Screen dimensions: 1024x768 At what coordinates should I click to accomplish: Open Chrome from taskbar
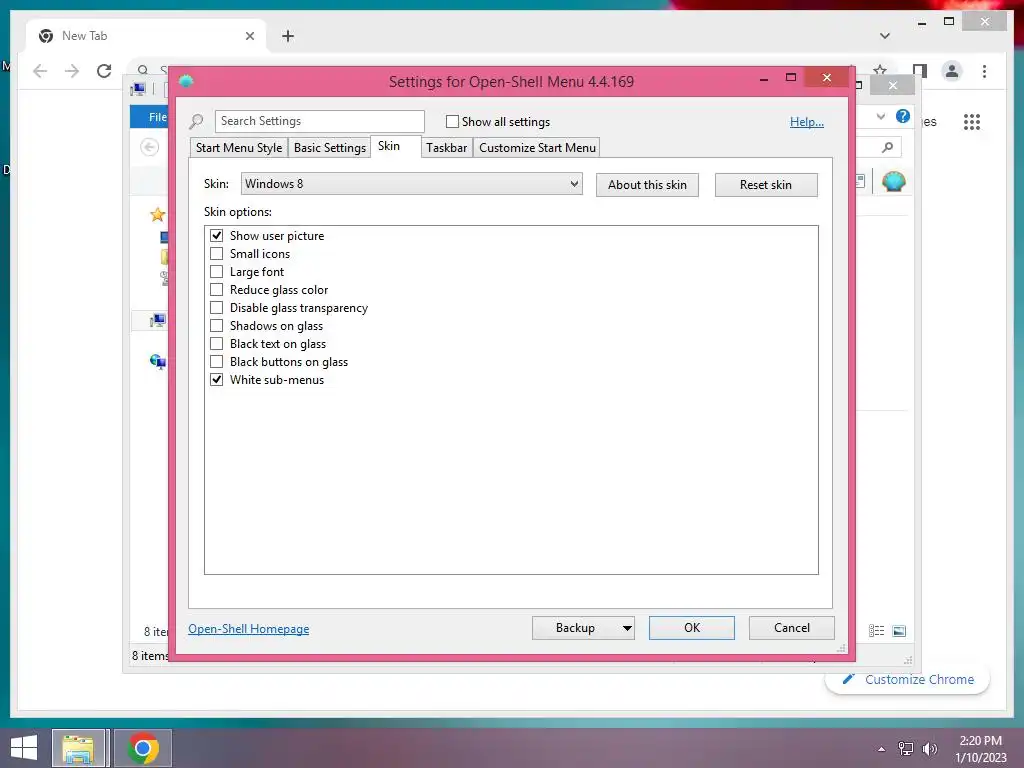142,748
